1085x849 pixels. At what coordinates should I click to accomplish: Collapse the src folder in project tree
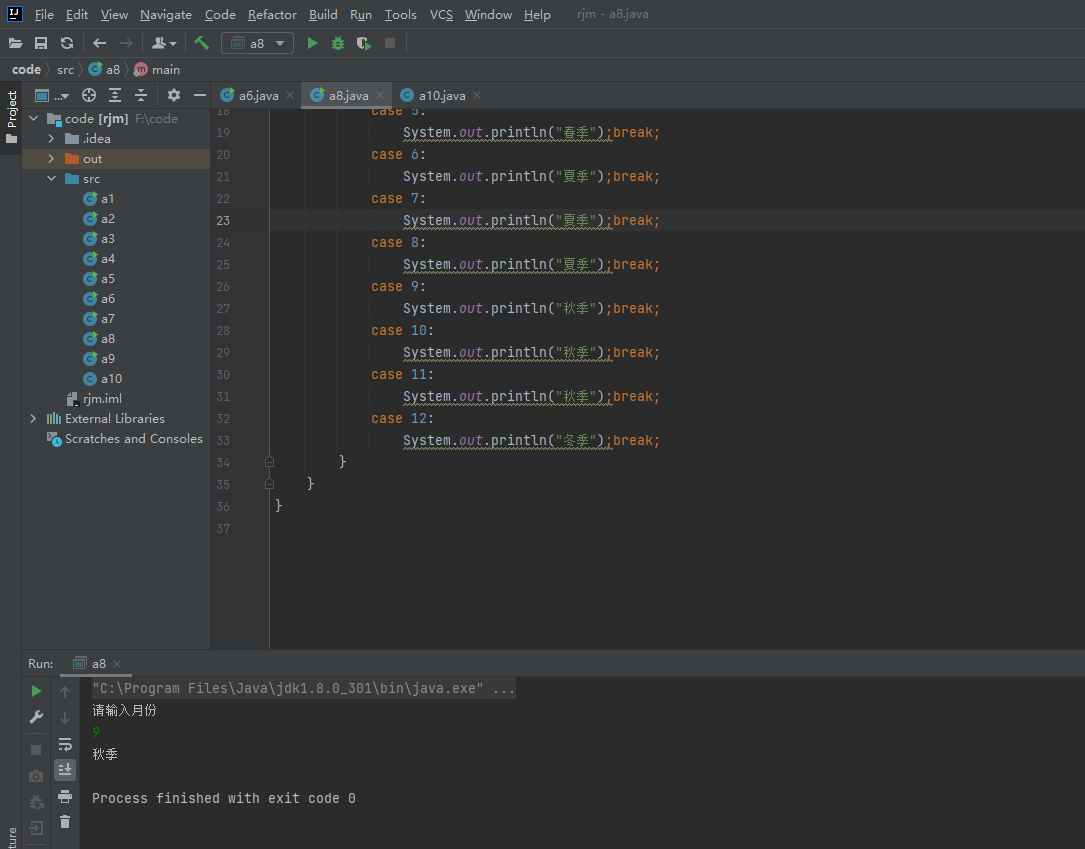point(51,179)
